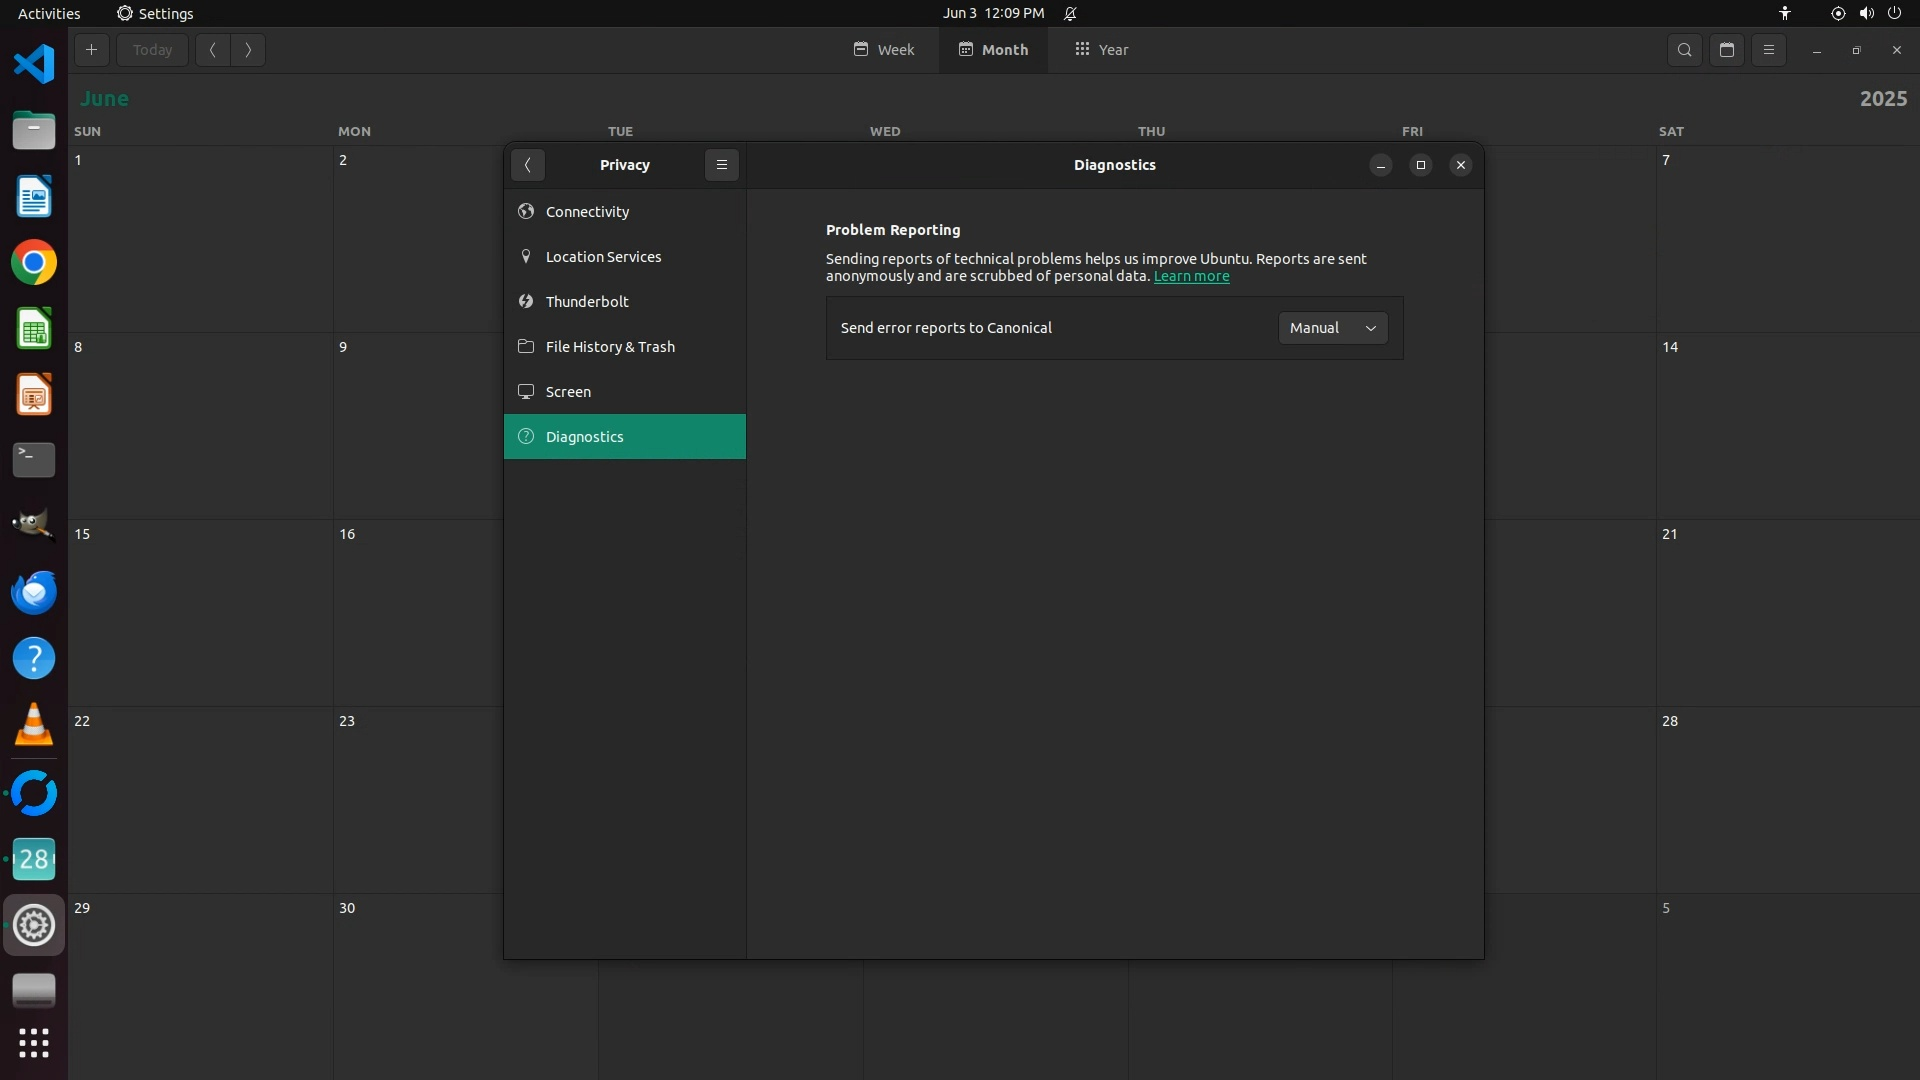Viewport: 1920px width, 1080px height.
Task: Open Thunderbird from the dock
Action: click(34, 592)
